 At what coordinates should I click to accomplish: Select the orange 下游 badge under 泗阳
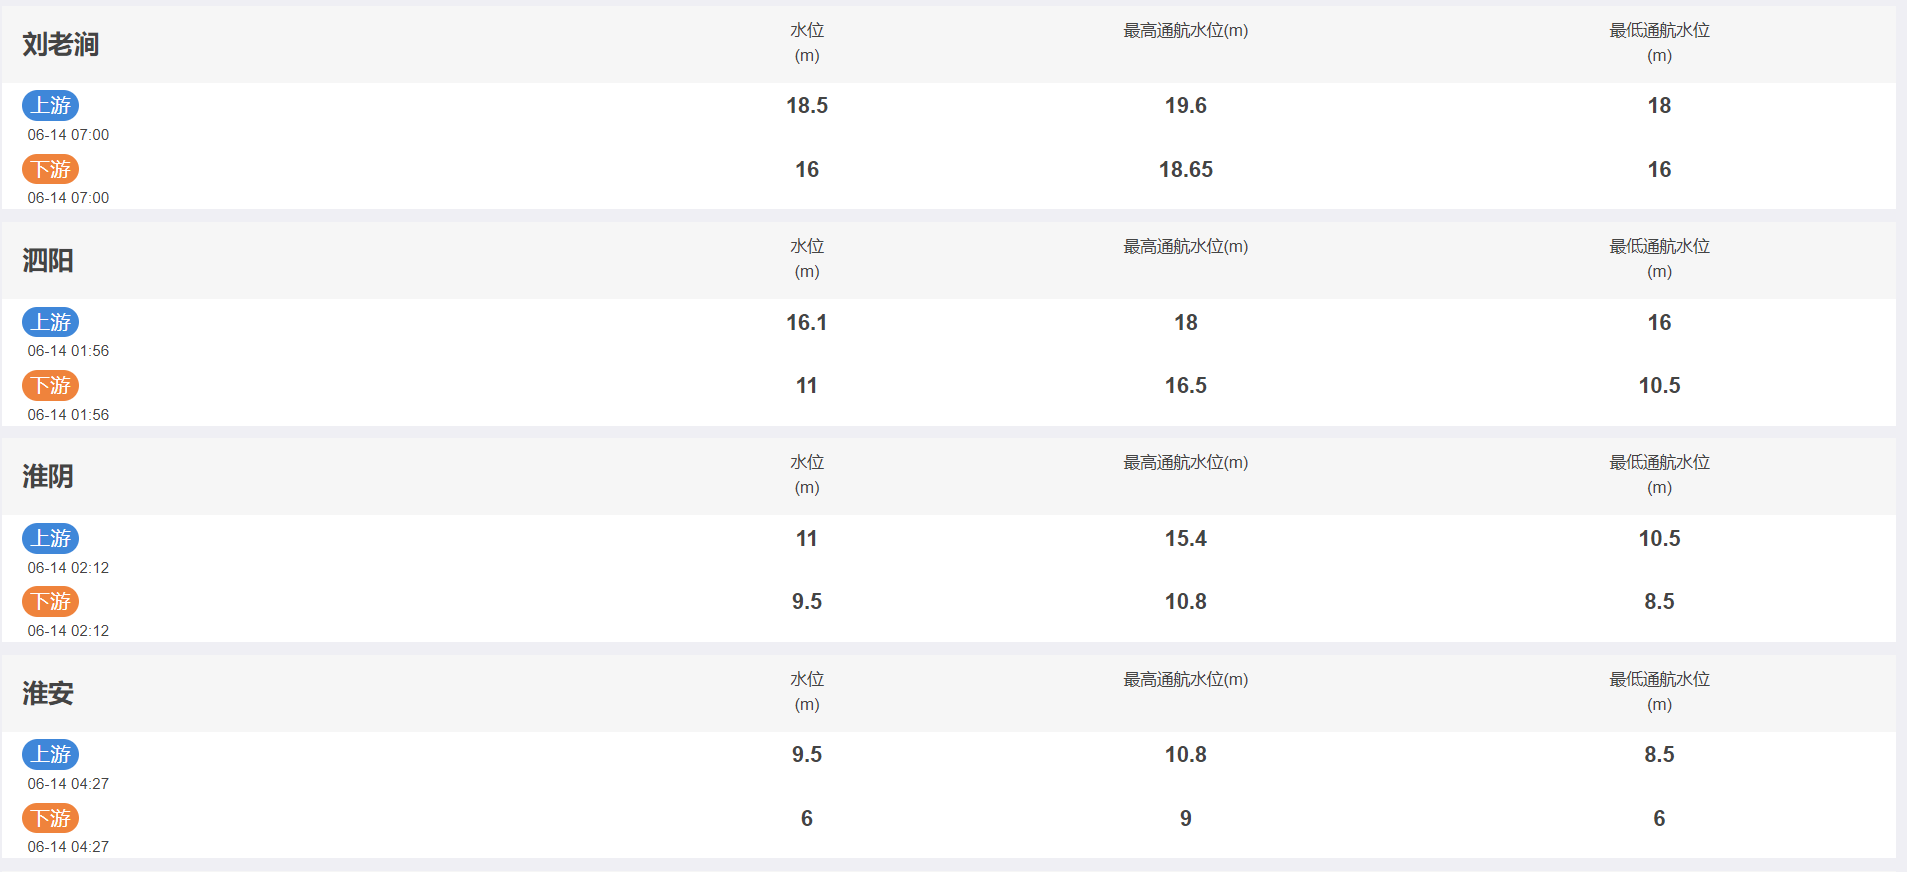[x=51, y=385]
